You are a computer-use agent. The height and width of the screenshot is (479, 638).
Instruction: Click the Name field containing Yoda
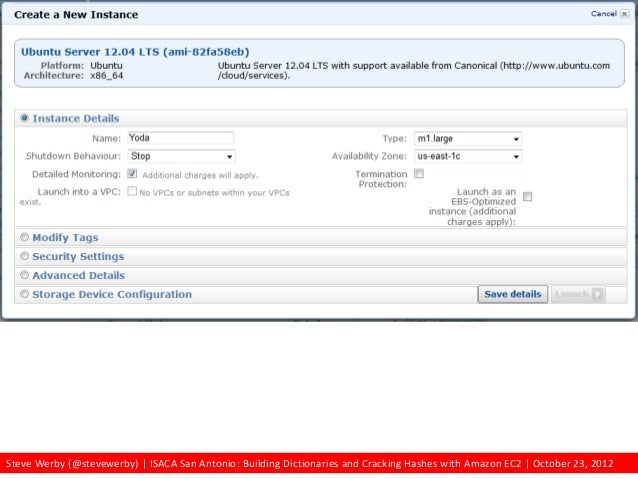coord(181,138)
